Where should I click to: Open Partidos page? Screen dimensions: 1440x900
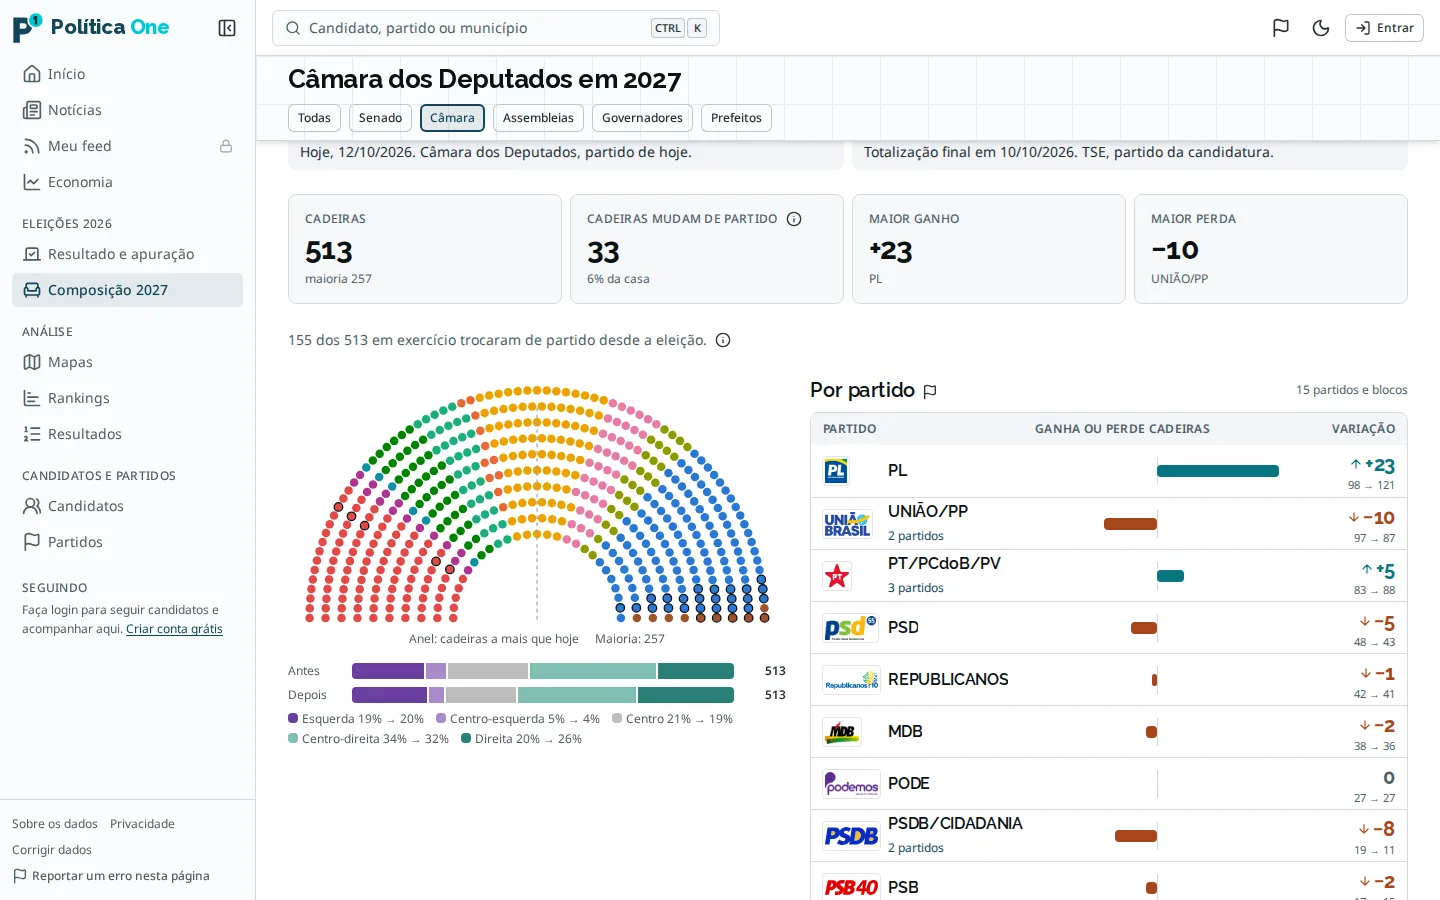pos(127,542)
